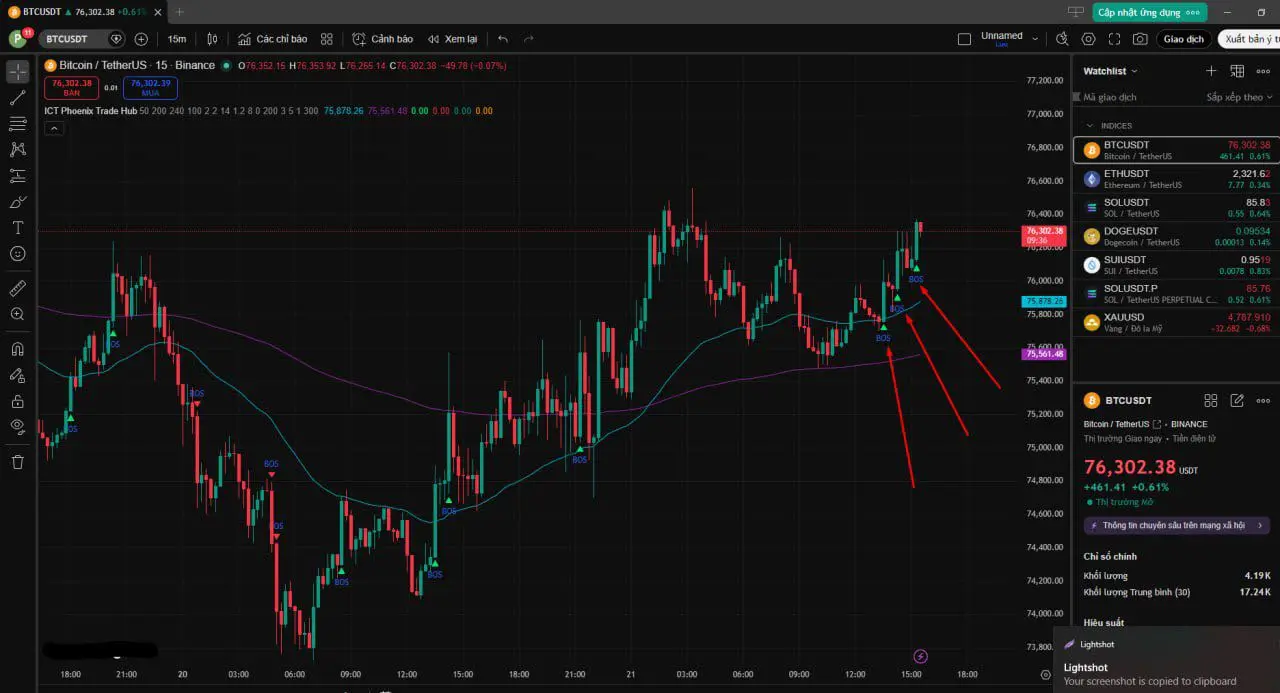Open the watchlist three-dots menu
1280x693 pixels.
coord(1263,71)
